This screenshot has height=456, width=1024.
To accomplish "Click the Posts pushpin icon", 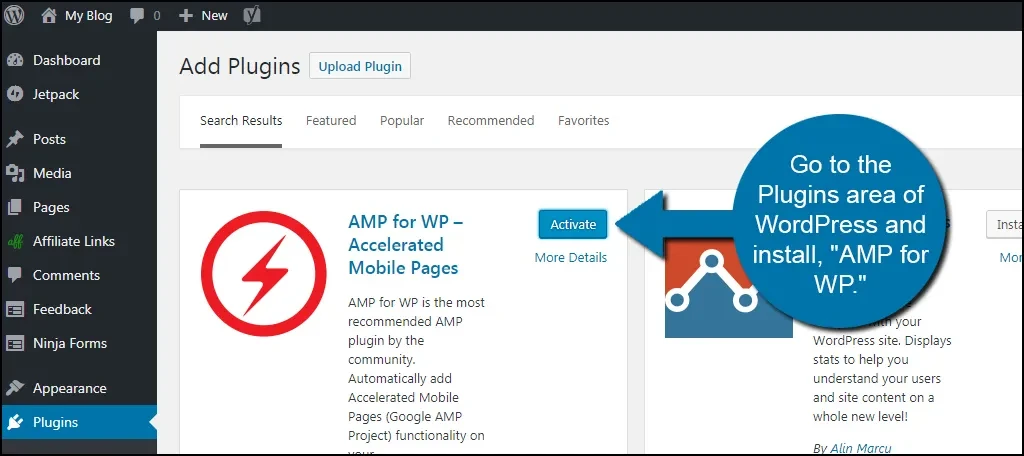I will (x=15, y=139).
